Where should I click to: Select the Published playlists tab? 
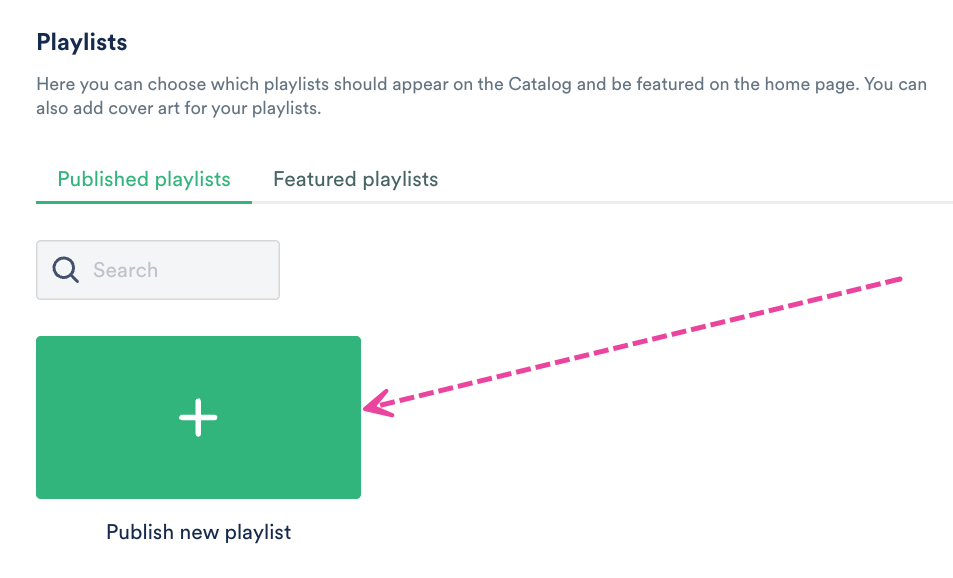tap(144, 180)
